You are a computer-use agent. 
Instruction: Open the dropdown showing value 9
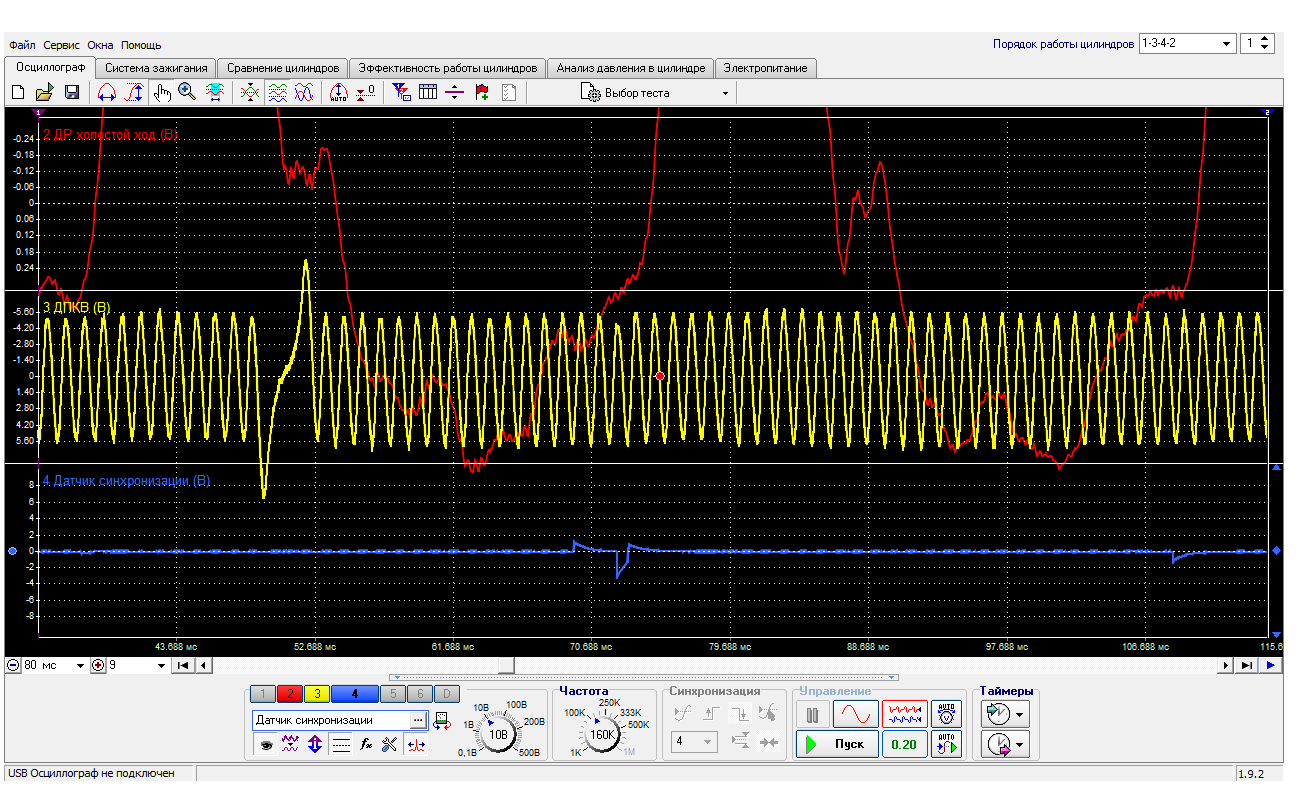(x=137, y=665)
